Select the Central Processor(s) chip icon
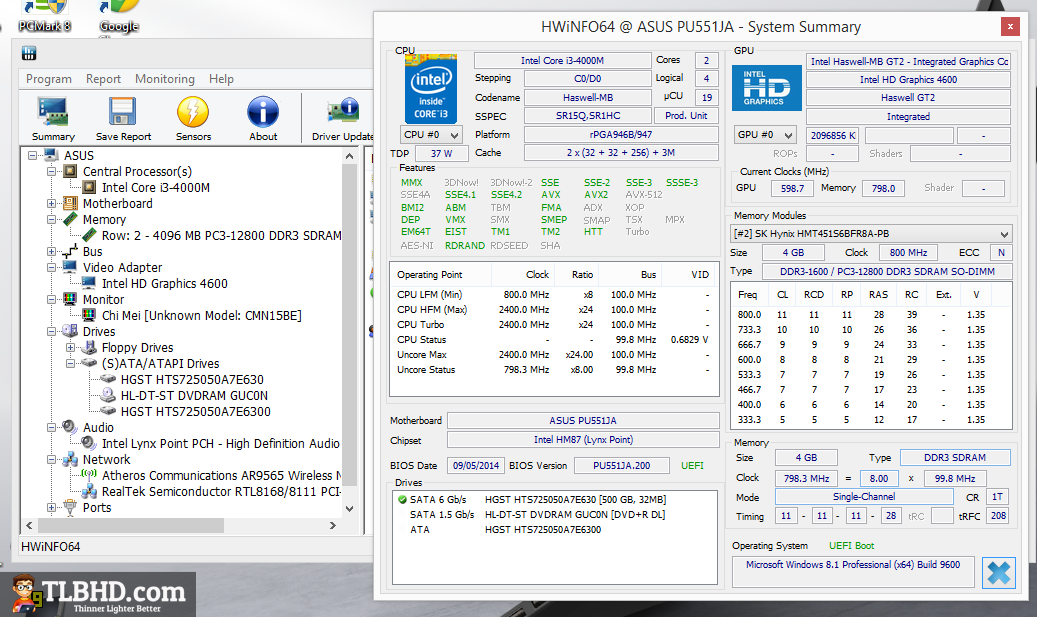Image resolution: width=1037 pixels, height=617 pixels. (71, 171)
